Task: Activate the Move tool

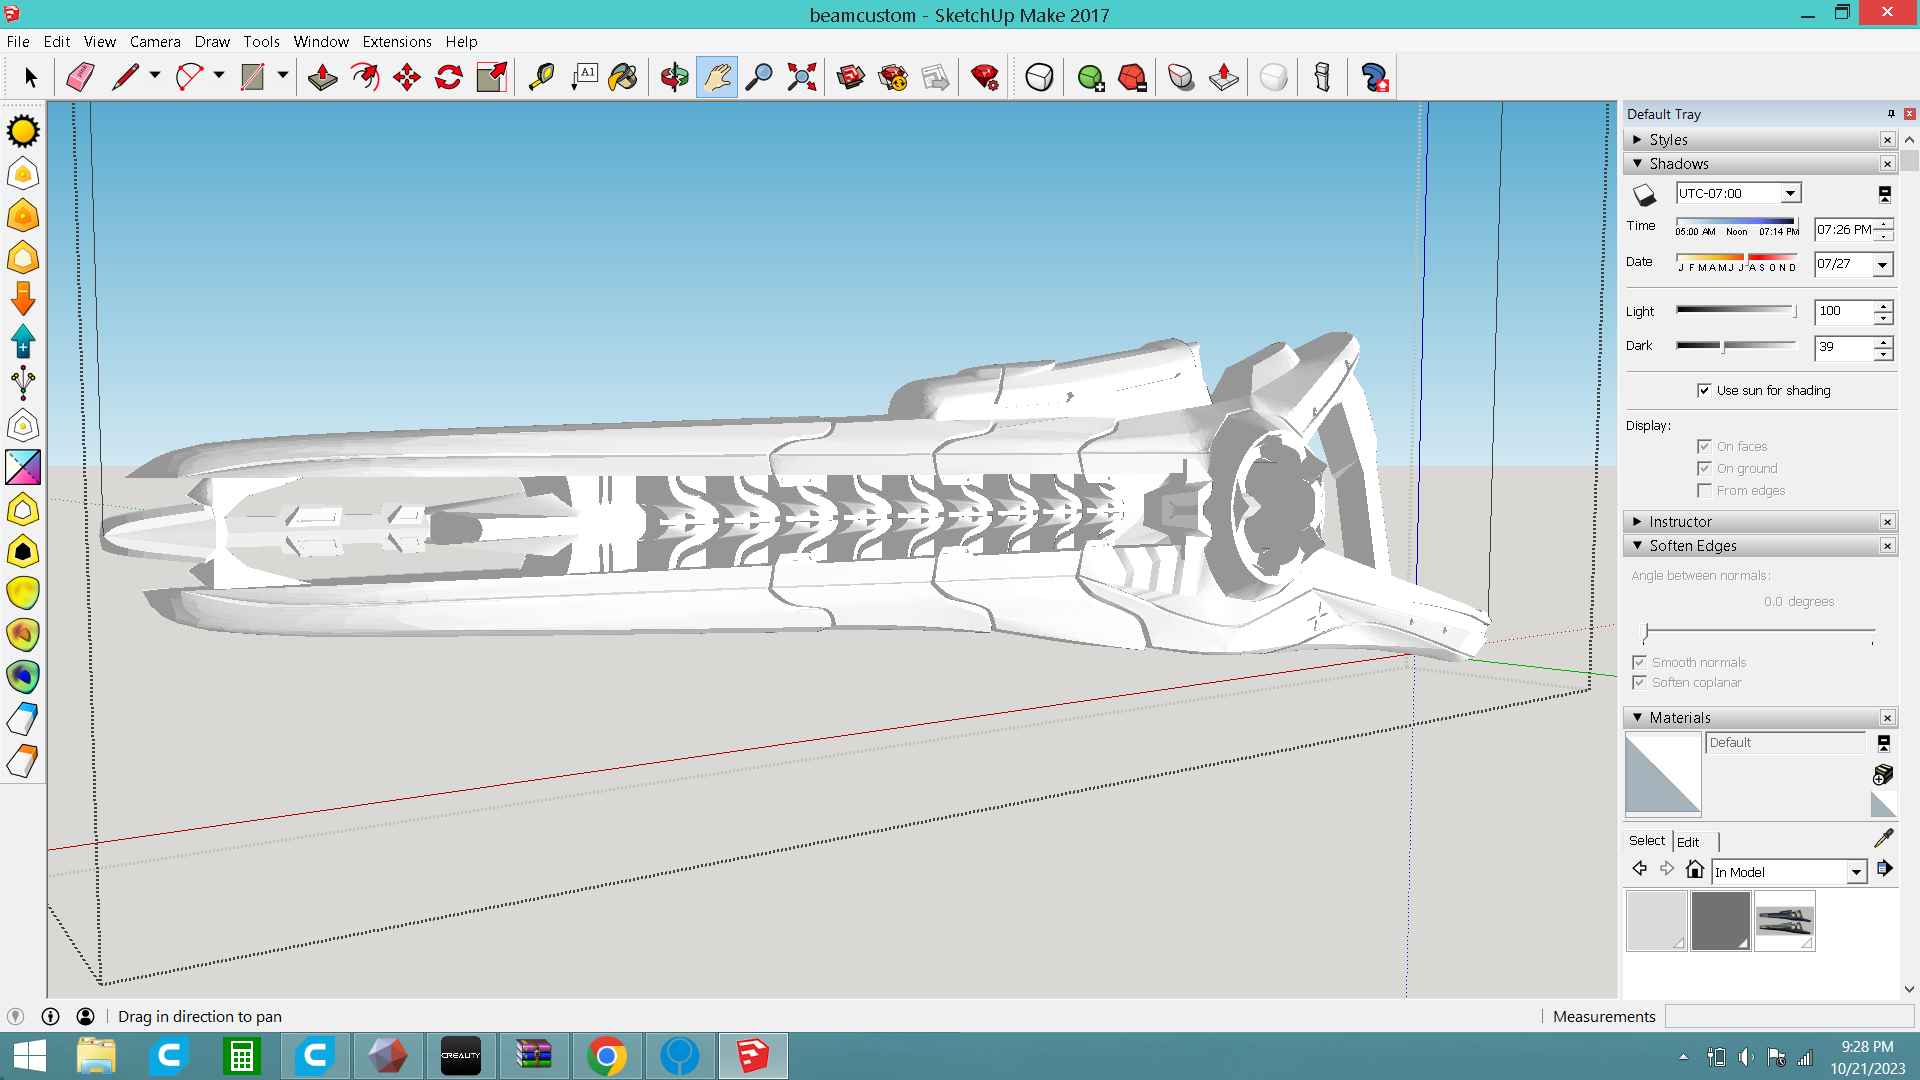Action: [407, 77]
